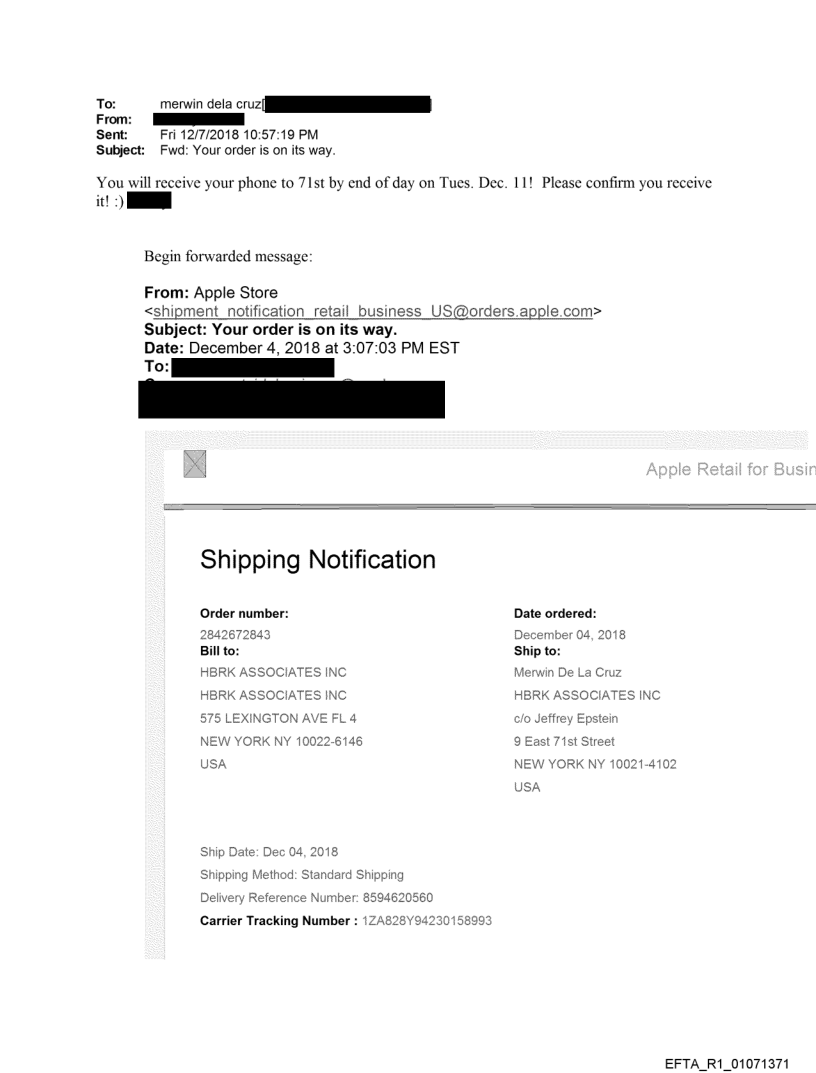Click the broken image placeholder icon

195,464
